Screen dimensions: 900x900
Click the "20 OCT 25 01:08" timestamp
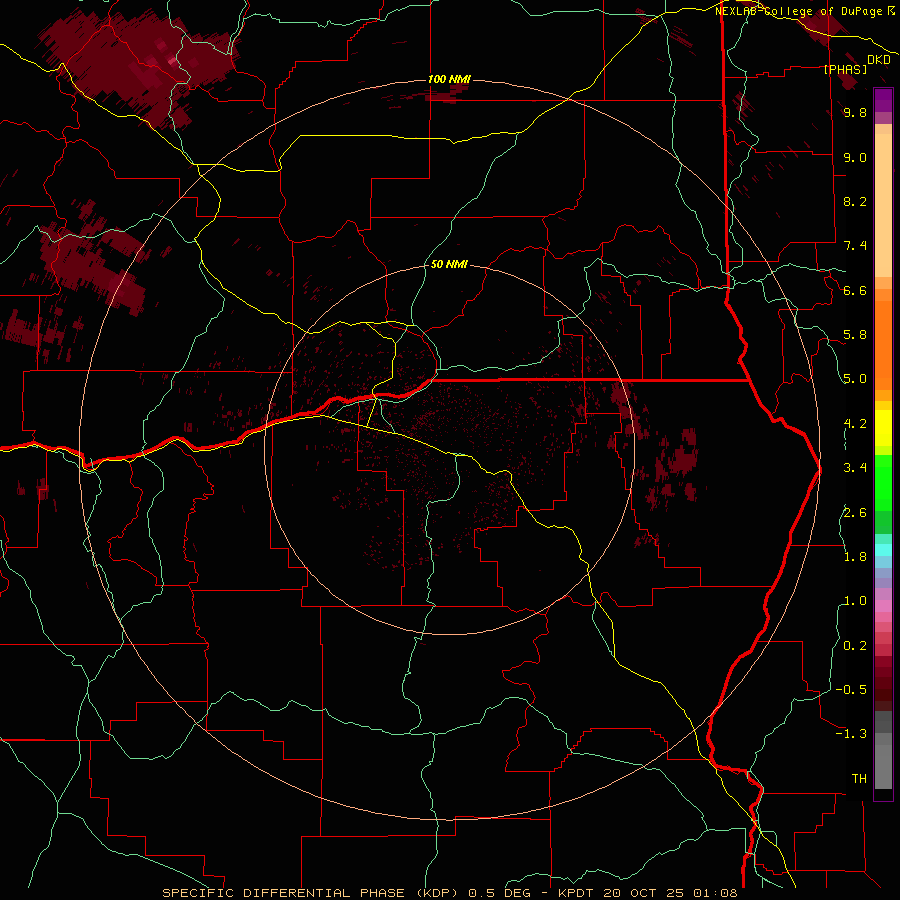[670, 893]
